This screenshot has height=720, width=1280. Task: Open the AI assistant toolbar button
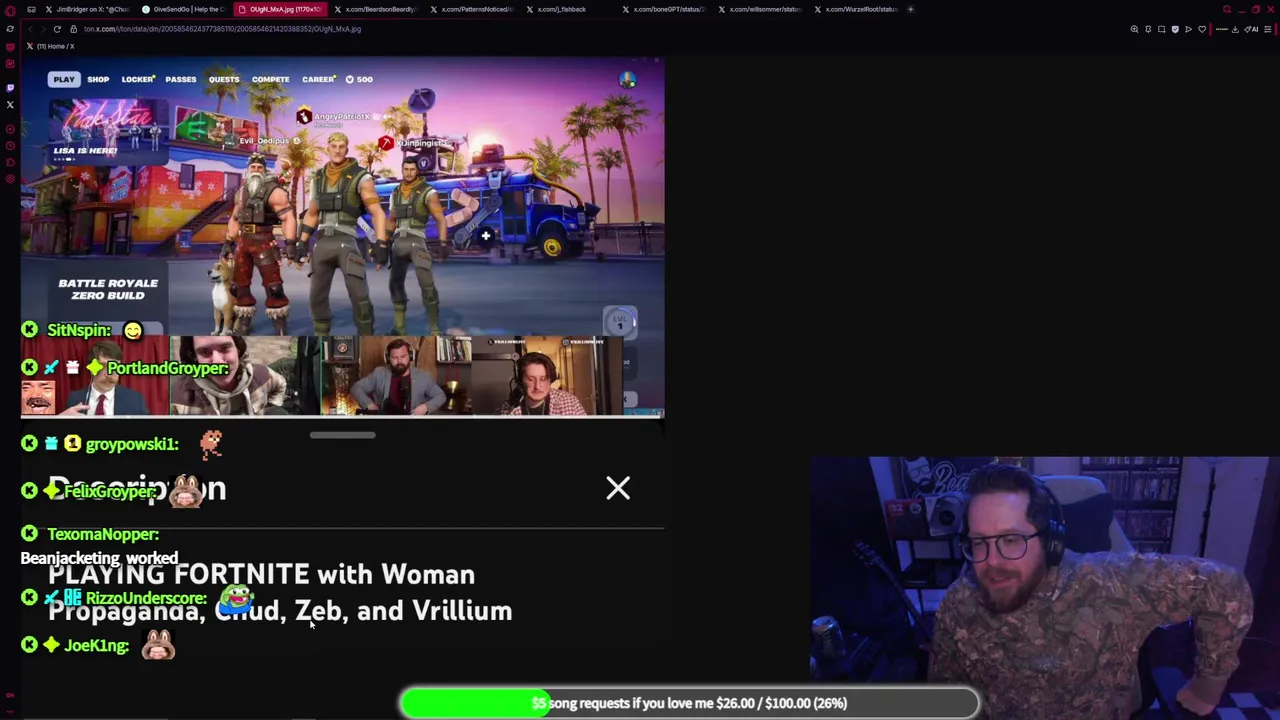[x=1252, y=29]
